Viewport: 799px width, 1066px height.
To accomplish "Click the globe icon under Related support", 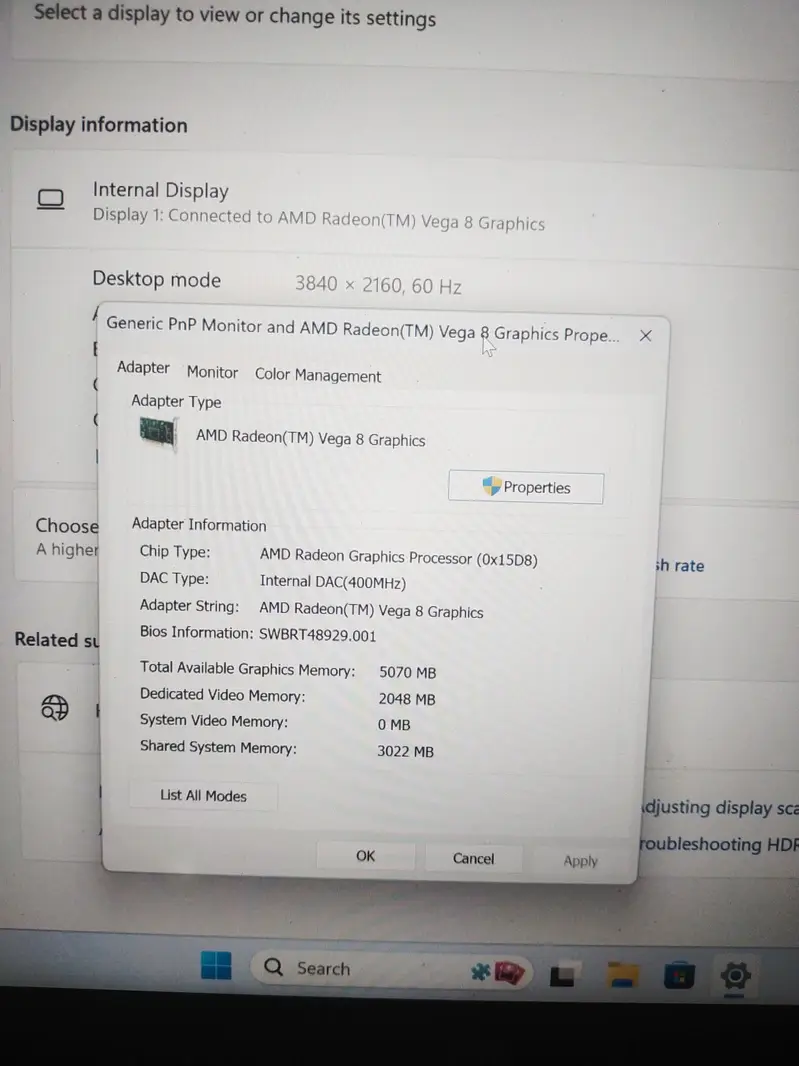I will (55, 708).
